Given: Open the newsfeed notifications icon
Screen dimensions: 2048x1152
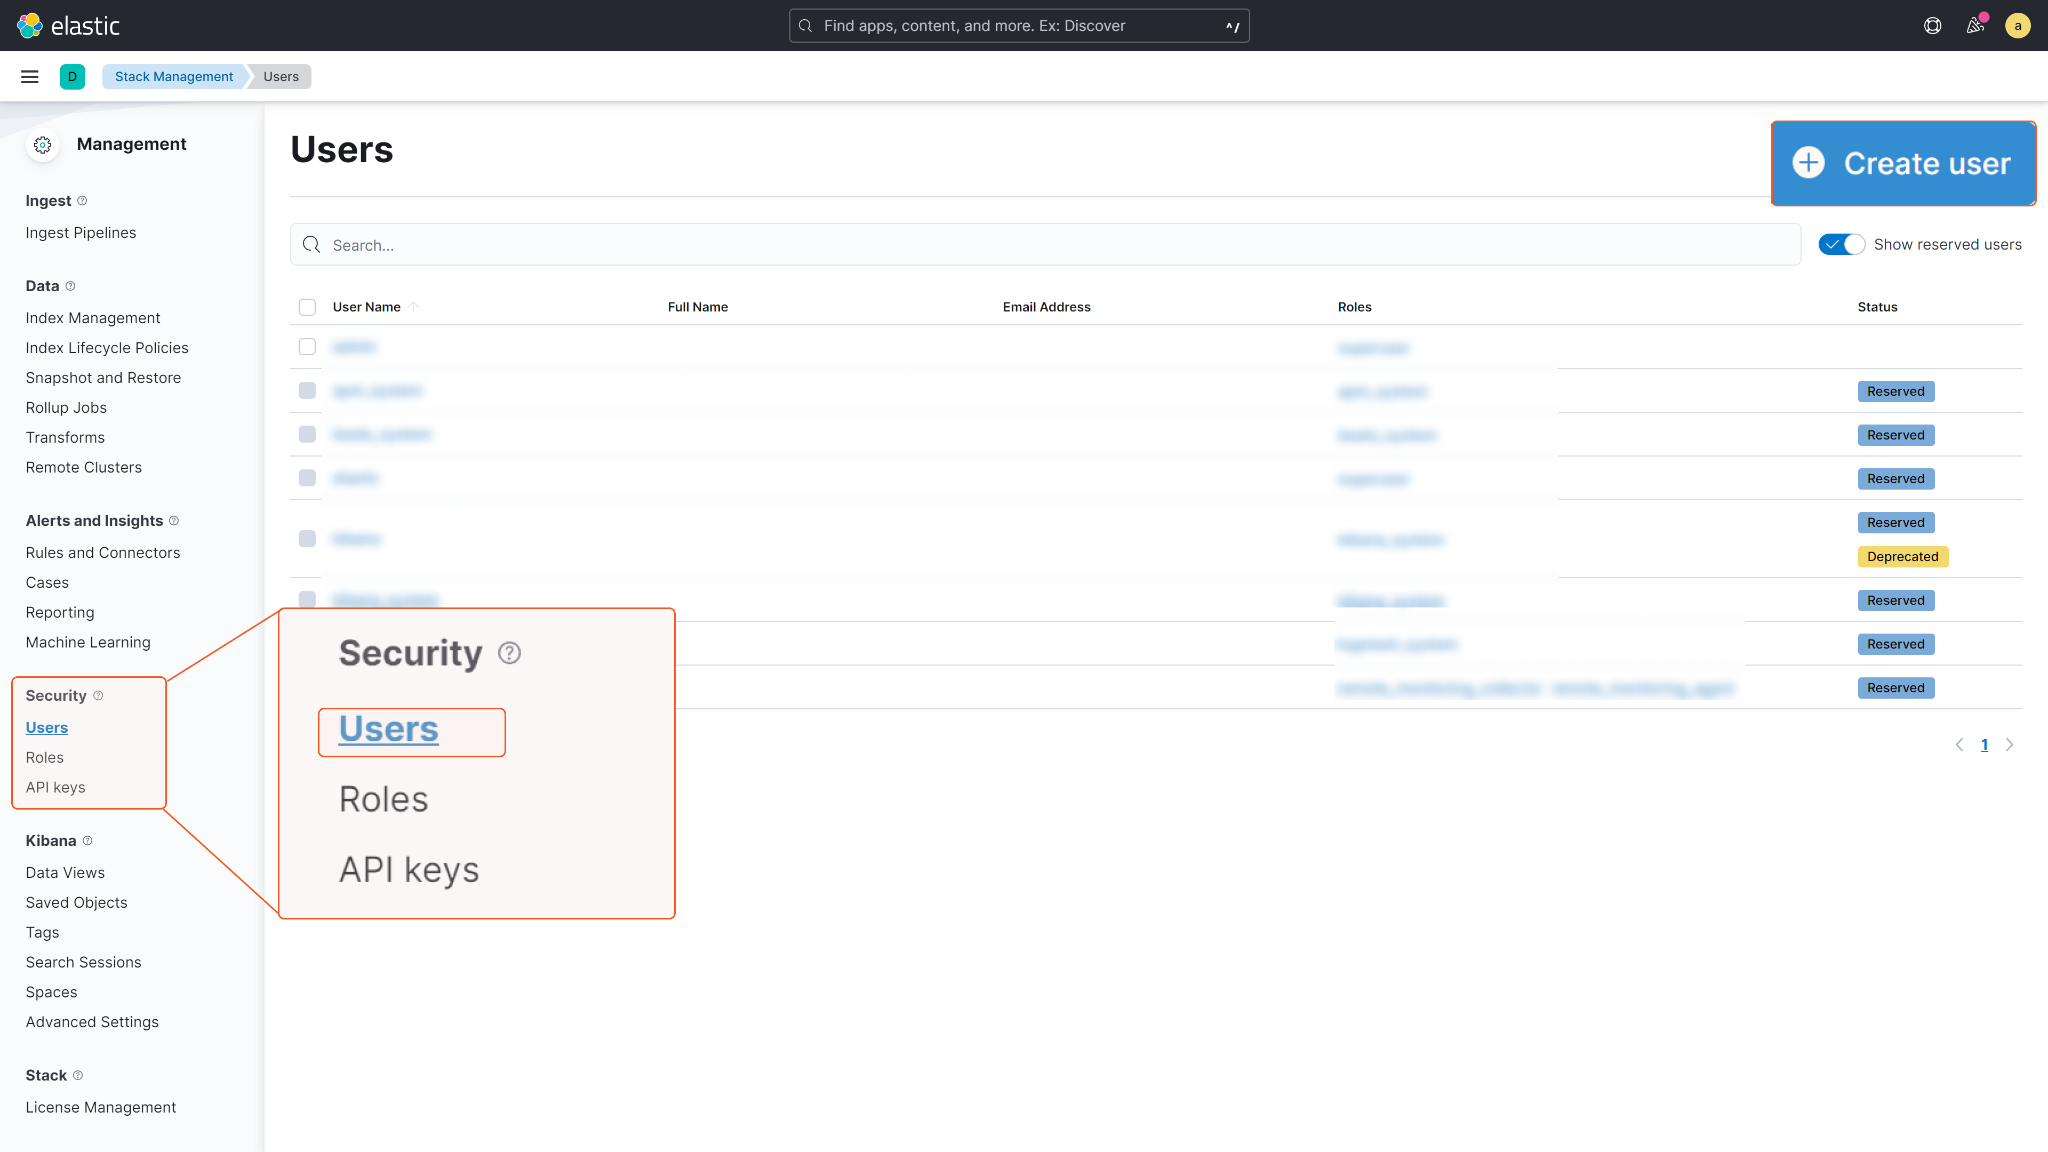Looking at the screenshot, I should (x=1975, y=26).
